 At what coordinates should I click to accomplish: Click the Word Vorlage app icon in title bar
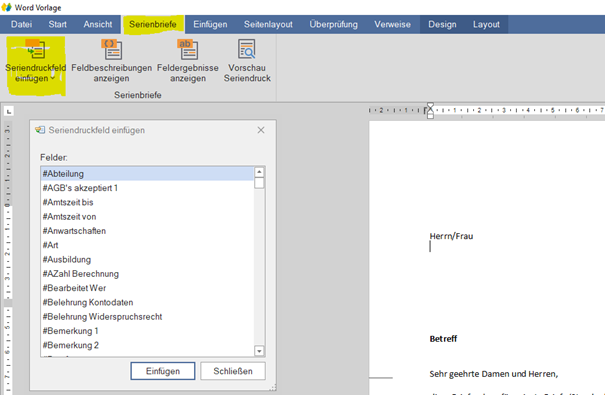[7, 7]
